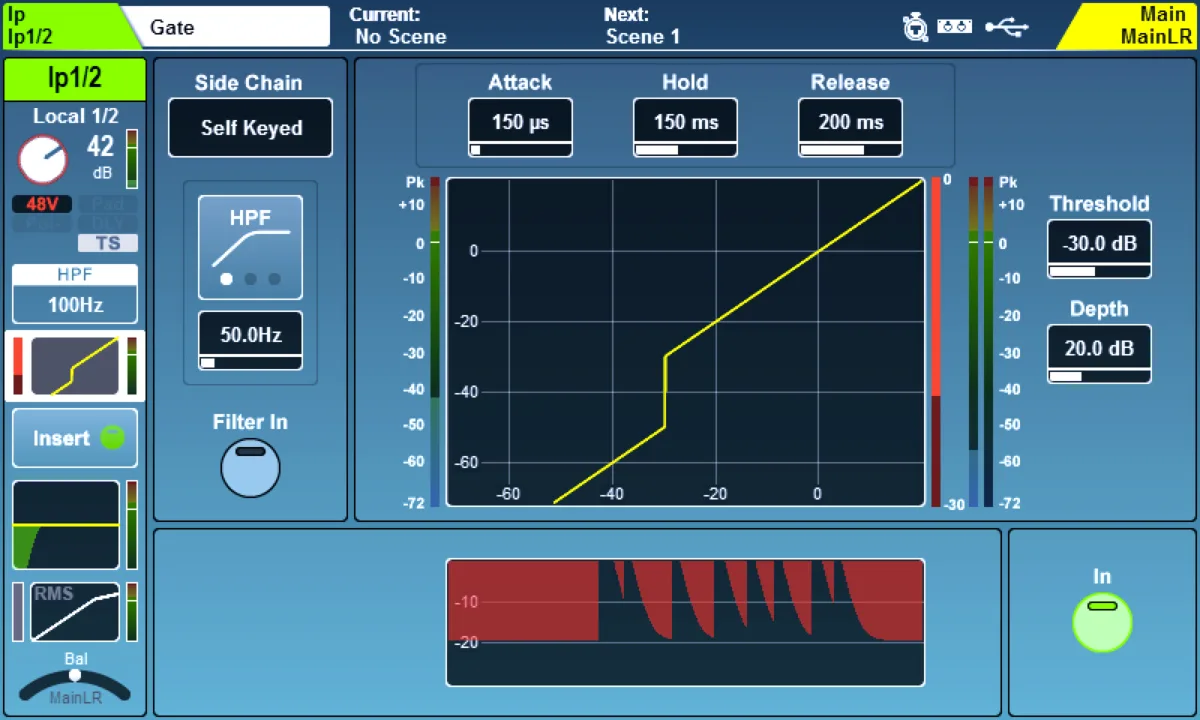Image resolution: width=1200 pixels, height=720 pixels.
Task: Click the right output level meters
Action: click(981, 342)
